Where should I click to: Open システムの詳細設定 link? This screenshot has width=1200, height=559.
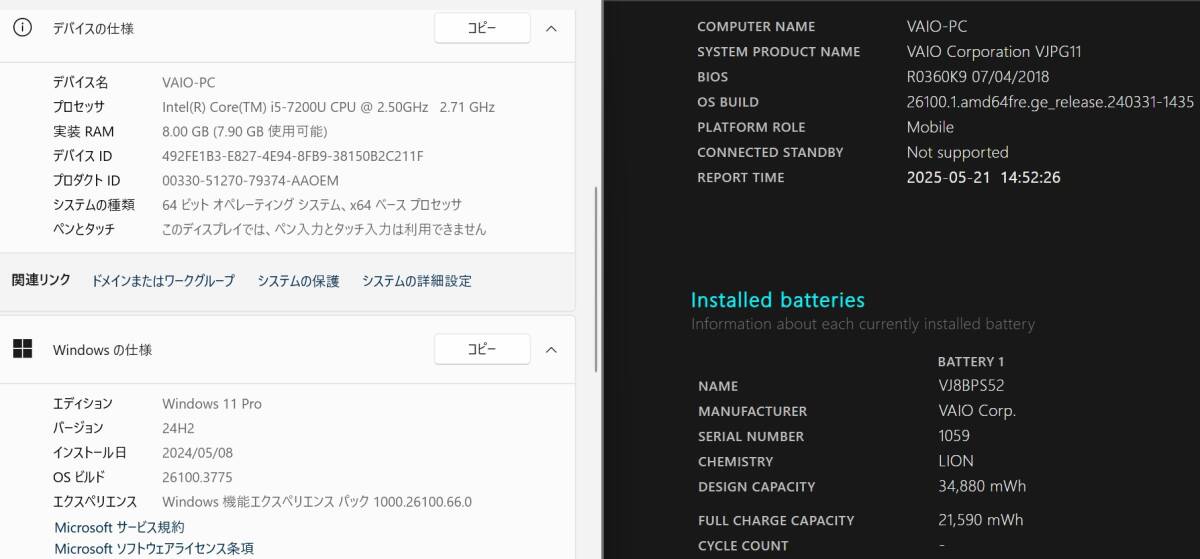tap(417, 281)
